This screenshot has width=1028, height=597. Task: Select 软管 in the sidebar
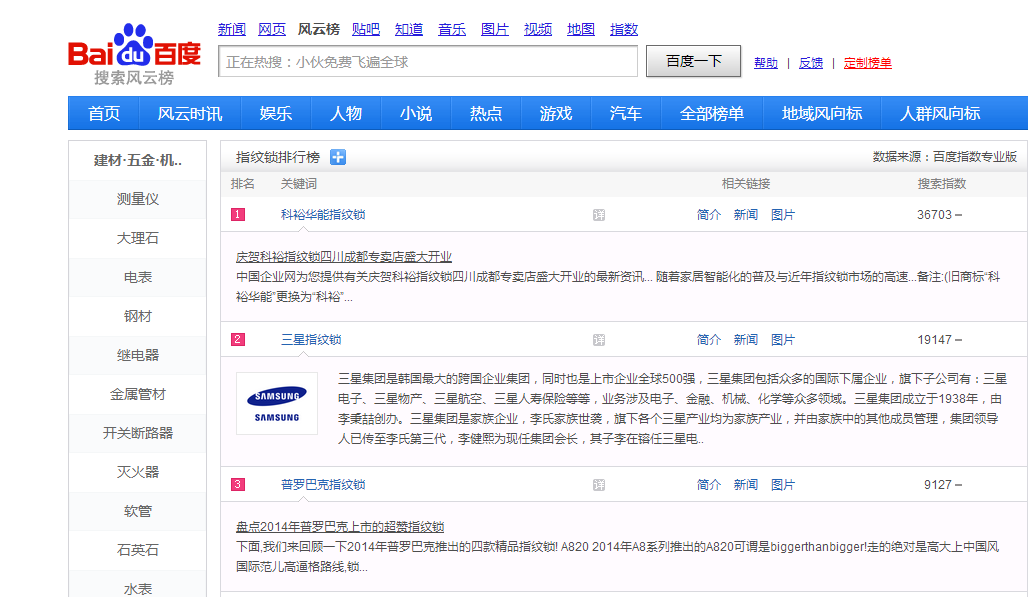(x=138, y=511)
